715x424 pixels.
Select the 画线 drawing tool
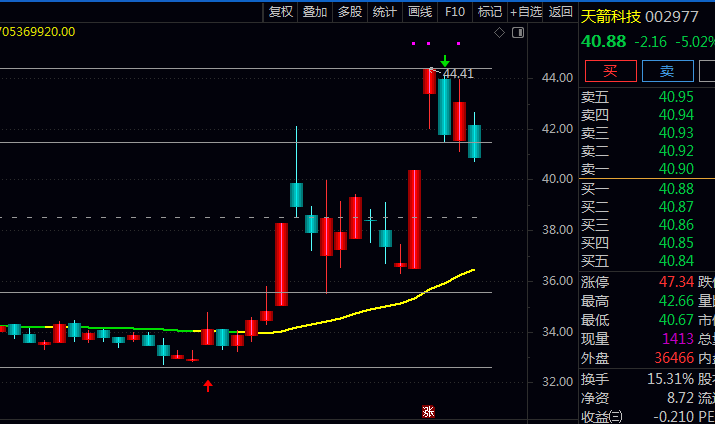pyautogui.click(x=420, y=11)
